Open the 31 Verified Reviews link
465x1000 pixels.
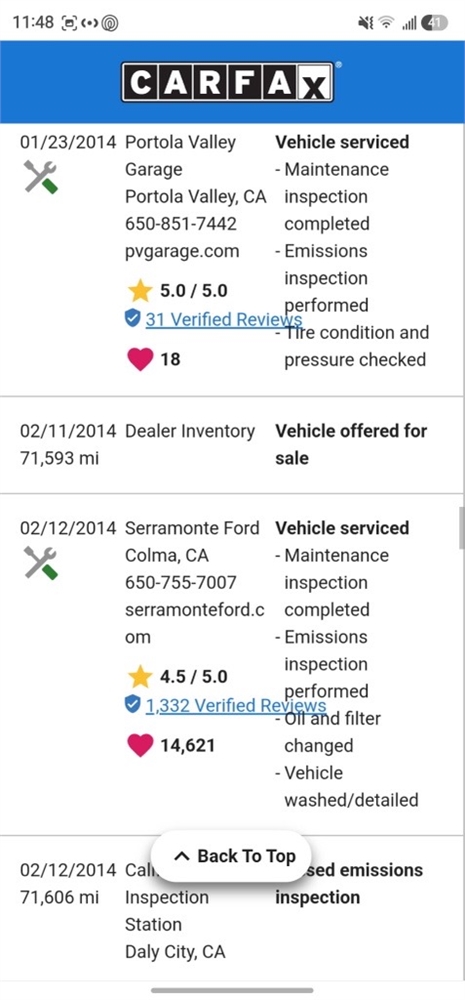(223, 319)
